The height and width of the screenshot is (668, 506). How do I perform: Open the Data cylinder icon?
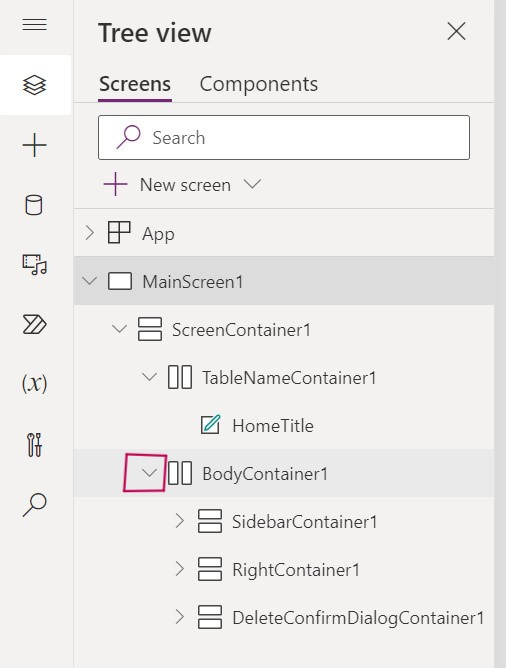pos(34,205)
